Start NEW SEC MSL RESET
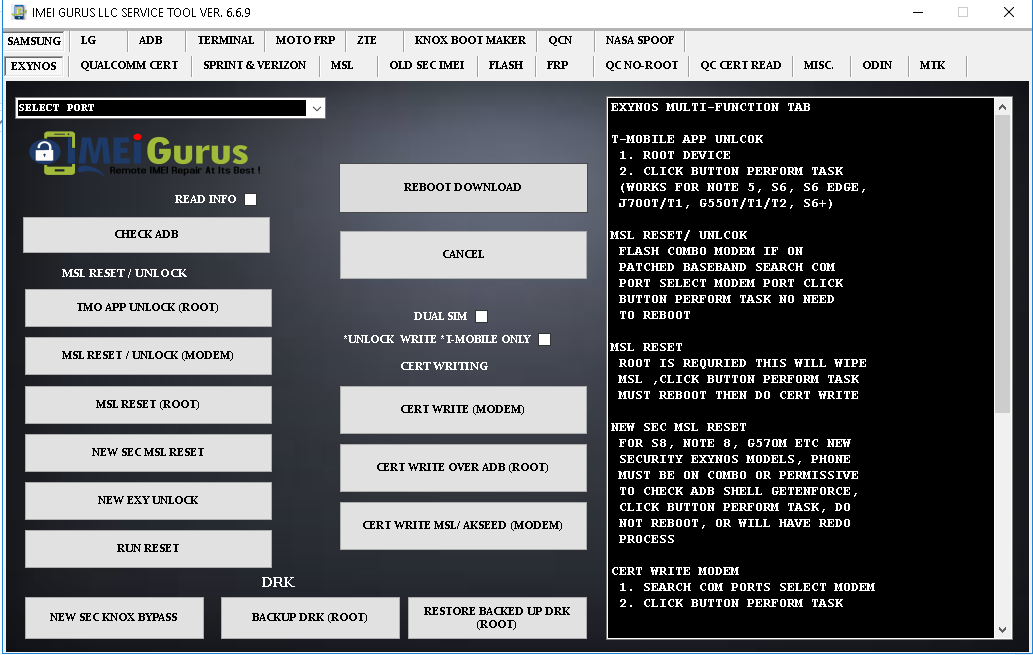 [x=148, y=453]
